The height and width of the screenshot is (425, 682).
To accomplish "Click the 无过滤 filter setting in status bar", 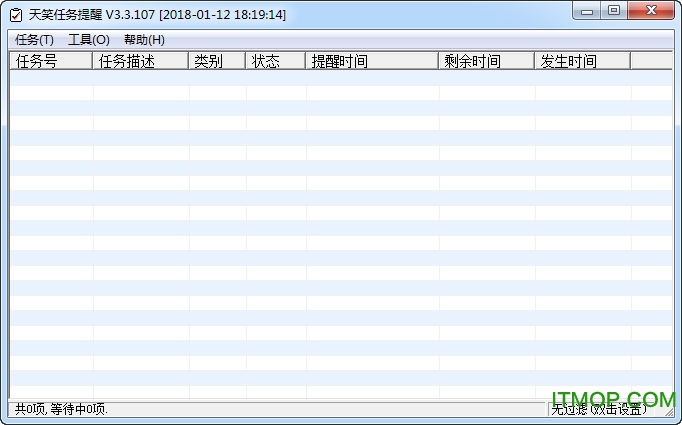I will point(600,409).
